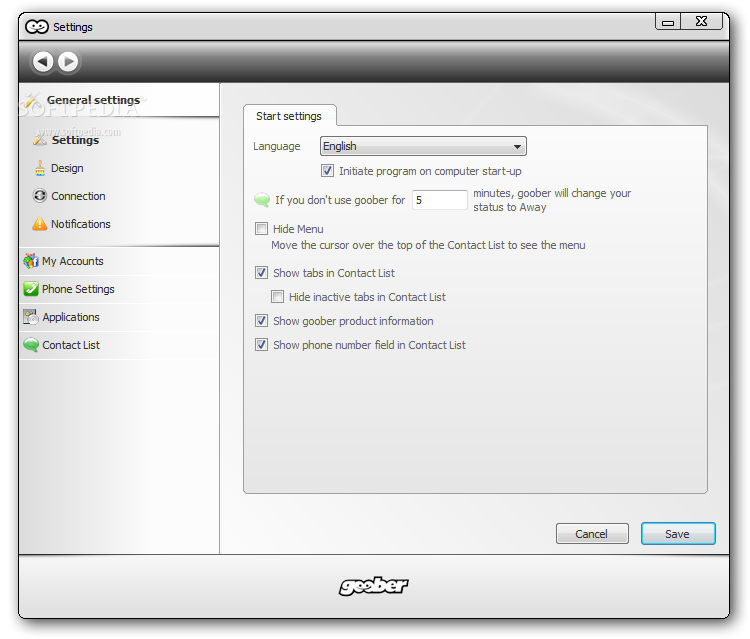Screen dimensions: 750x639
Task: Disable Show goober product information
Action: [262, 320]
